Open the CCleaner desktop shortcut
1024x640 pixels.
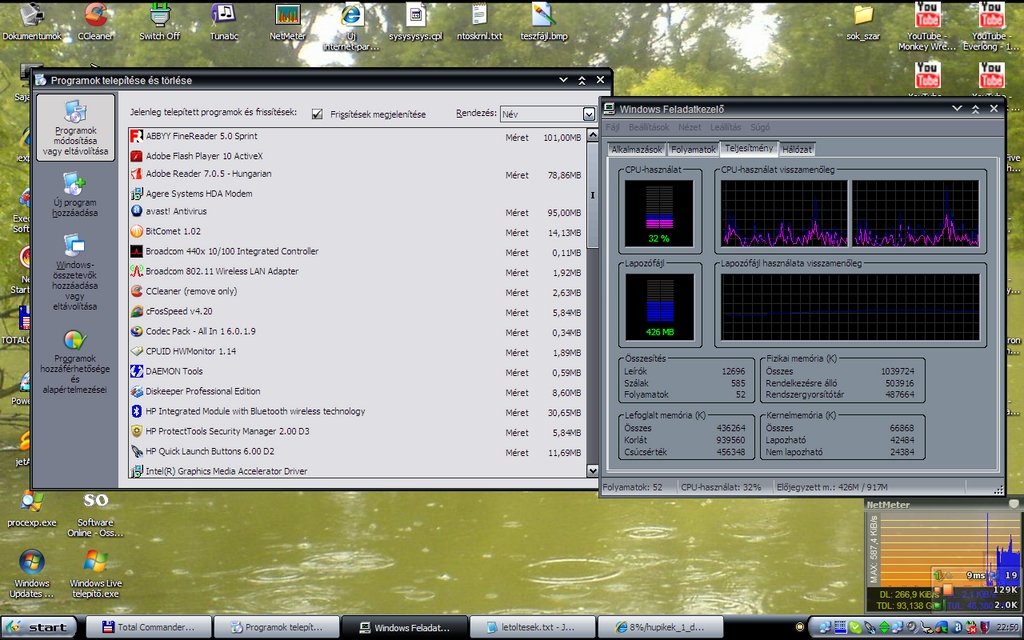click(x=96, y=16)
